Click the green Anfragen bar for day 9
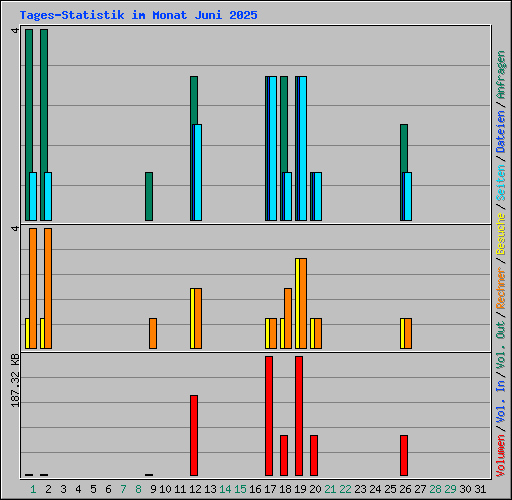The width and height of the screenshot is (512, 500). (x=149, y=196)
